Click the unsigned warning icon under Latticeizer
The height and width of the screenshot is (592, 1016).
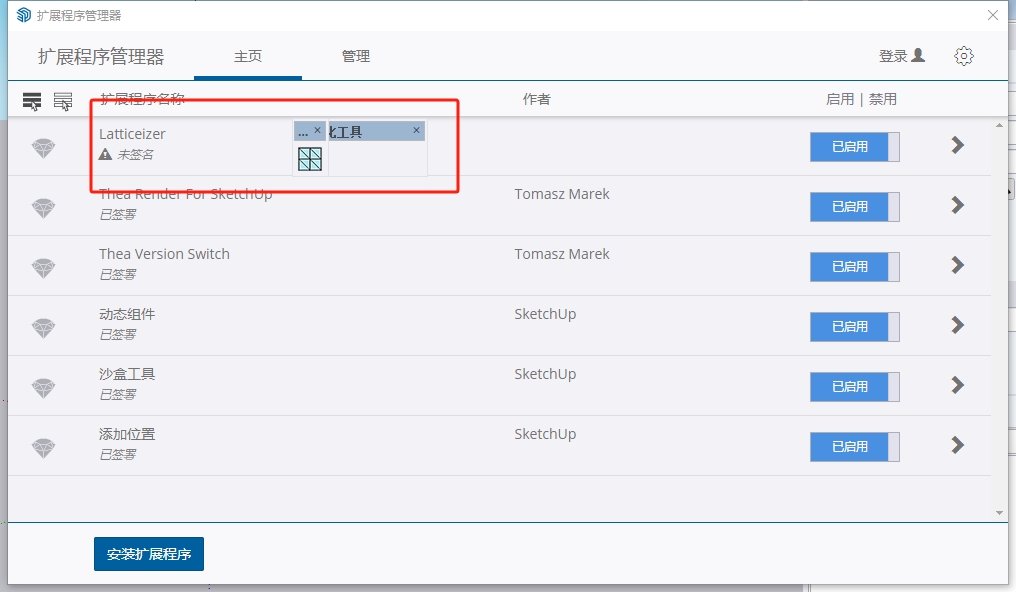[105, 154]
